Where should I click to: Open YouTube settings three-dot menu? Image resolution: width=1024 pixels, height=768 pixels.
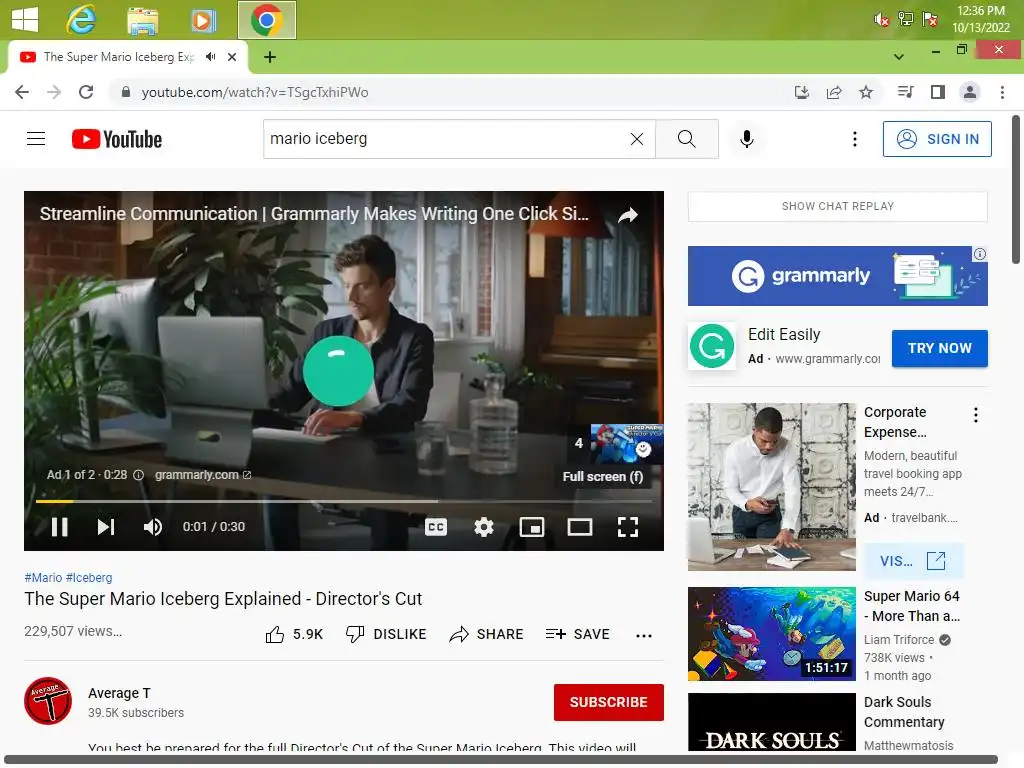tap(854, 138)
